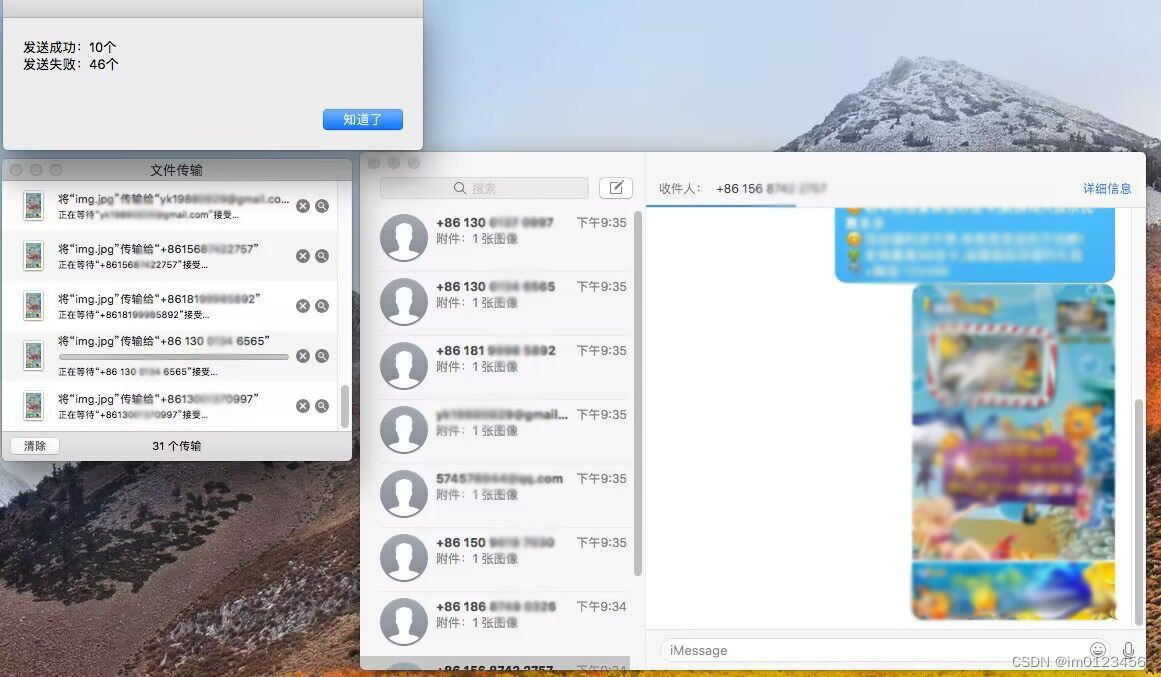Viewport: 1161px width, 677px height.
Task: Open the sent image in chat thread
Action: coord(1013,452)
